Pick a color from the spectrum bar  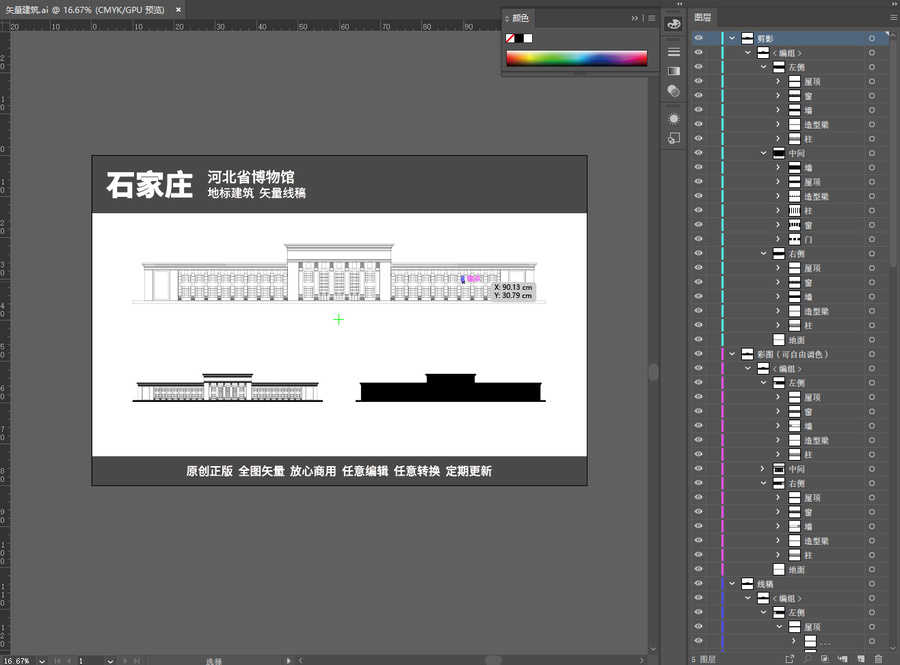[x=576, y=58]
